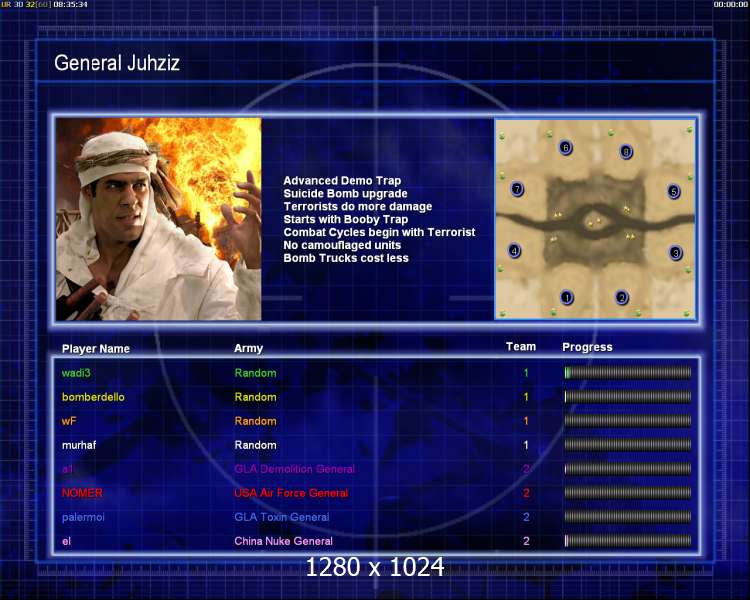750x600 pixels.
Task: Select start position 6 on the minimap
Action: [x=565, y=147]
